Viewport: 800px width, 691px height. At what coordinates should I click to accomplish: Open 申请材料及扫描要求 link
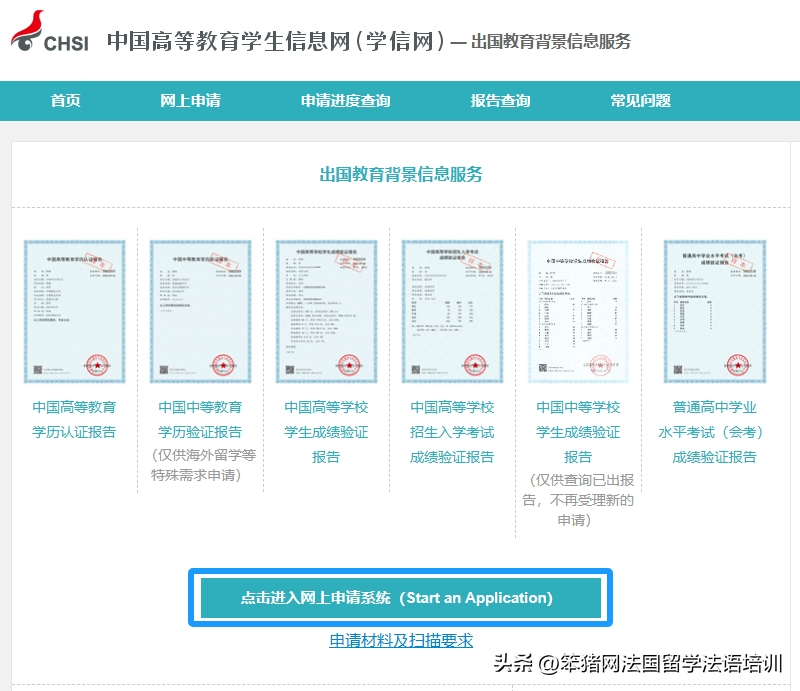[400, 641]
